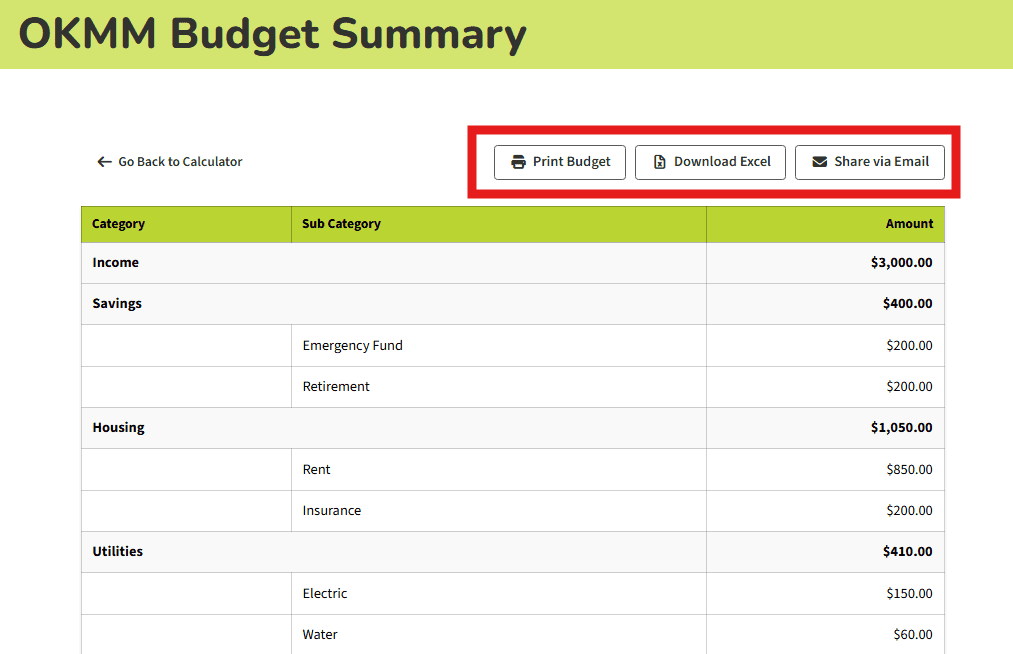The image size is (1013, 654).
Task: Select the Sub Category column header
Action: [x=340, y=223]
